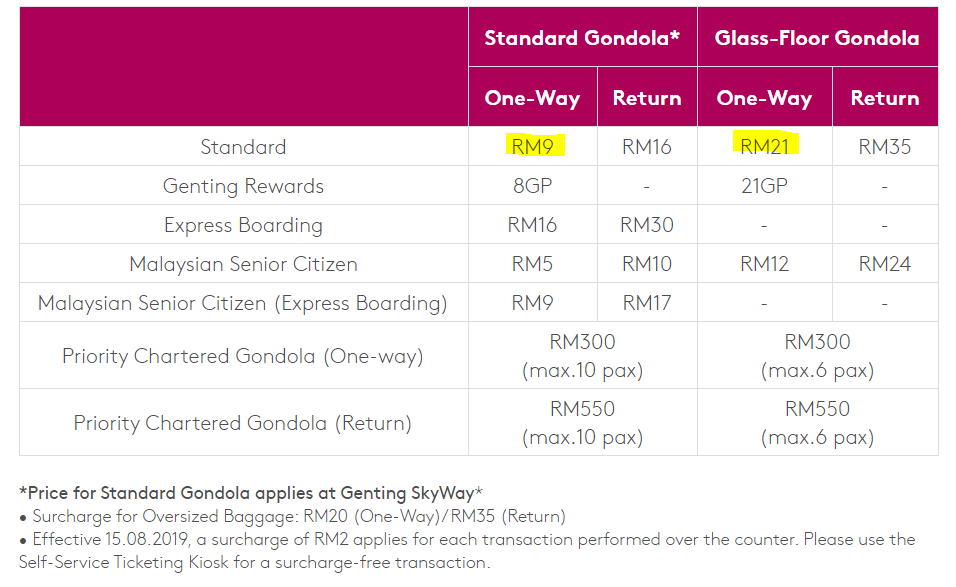Click the Malaysian Senior Citizen row label

pyautogui.click(x=243, y=264)
